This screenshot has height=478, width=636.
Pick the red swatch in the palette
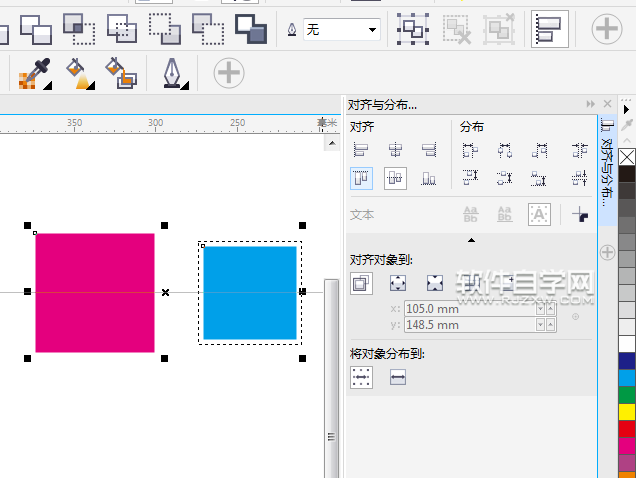point(627,429)
